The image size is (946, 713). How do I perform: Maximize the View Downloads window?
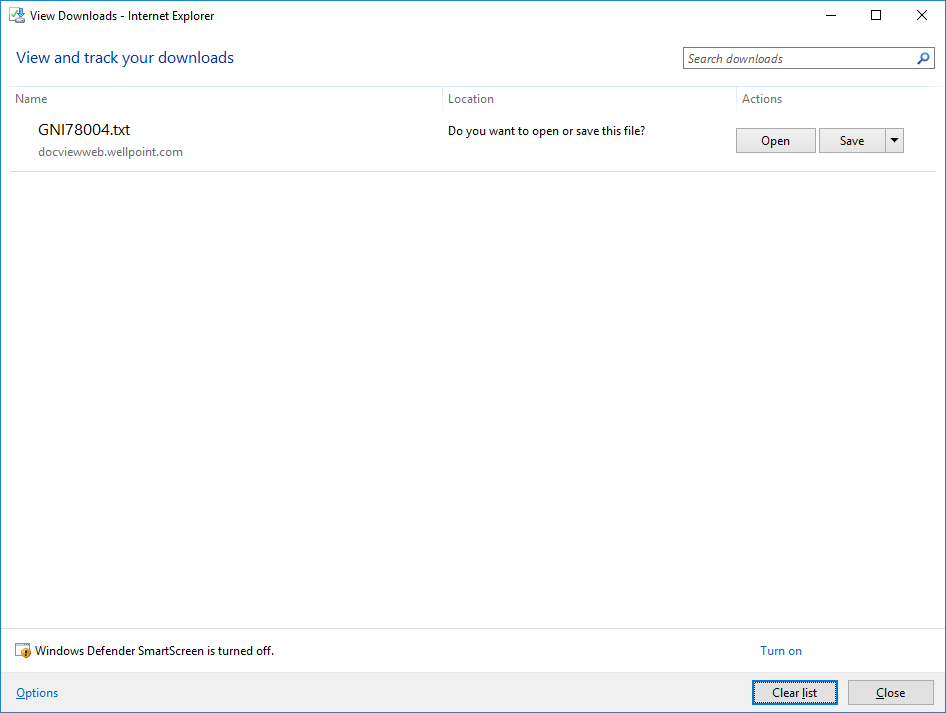pyautogui.click(x=875, y=15)
